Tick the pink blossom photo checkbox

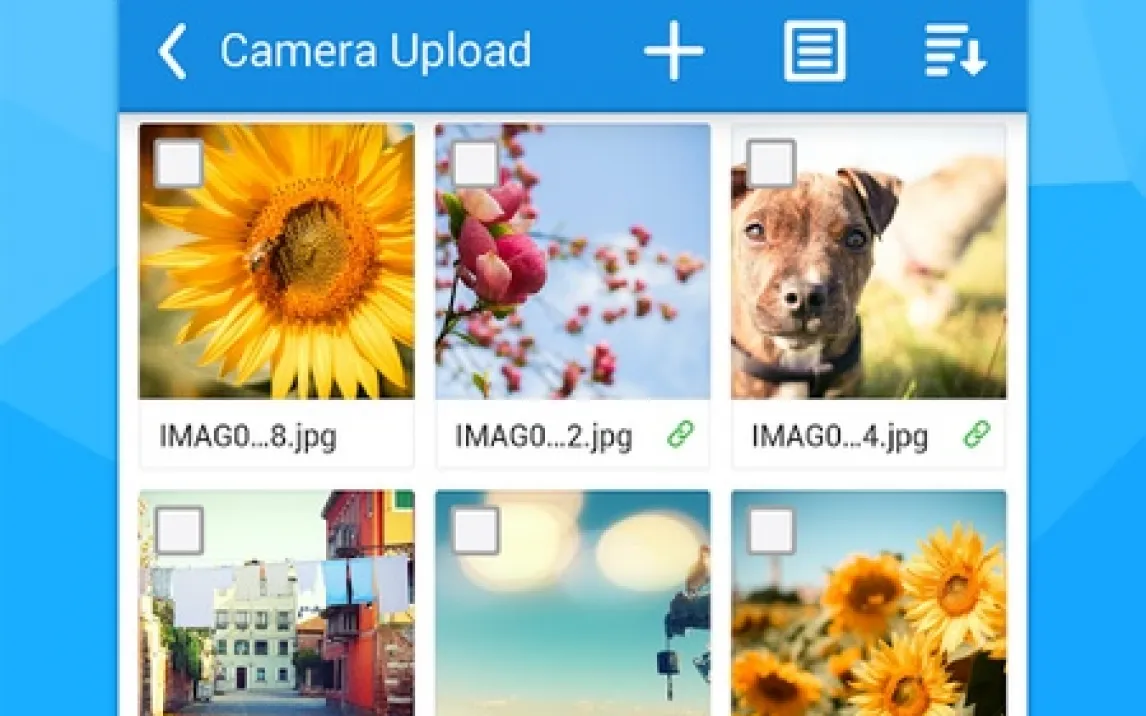click(x=476, y=164)
